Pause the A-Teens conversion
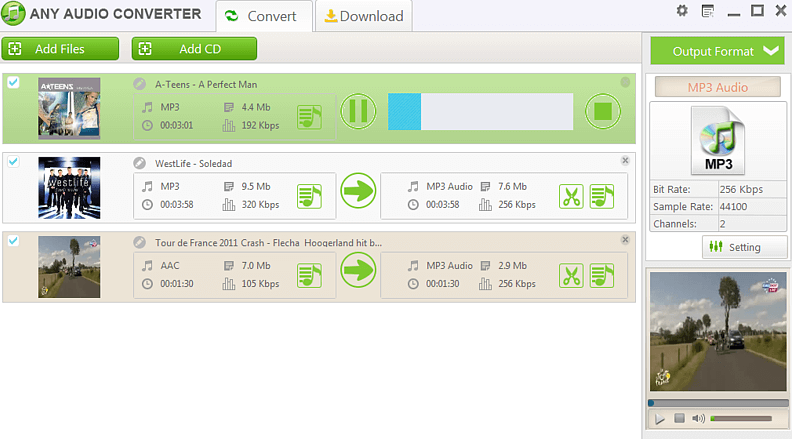792x439 pixels. point(358,111)
